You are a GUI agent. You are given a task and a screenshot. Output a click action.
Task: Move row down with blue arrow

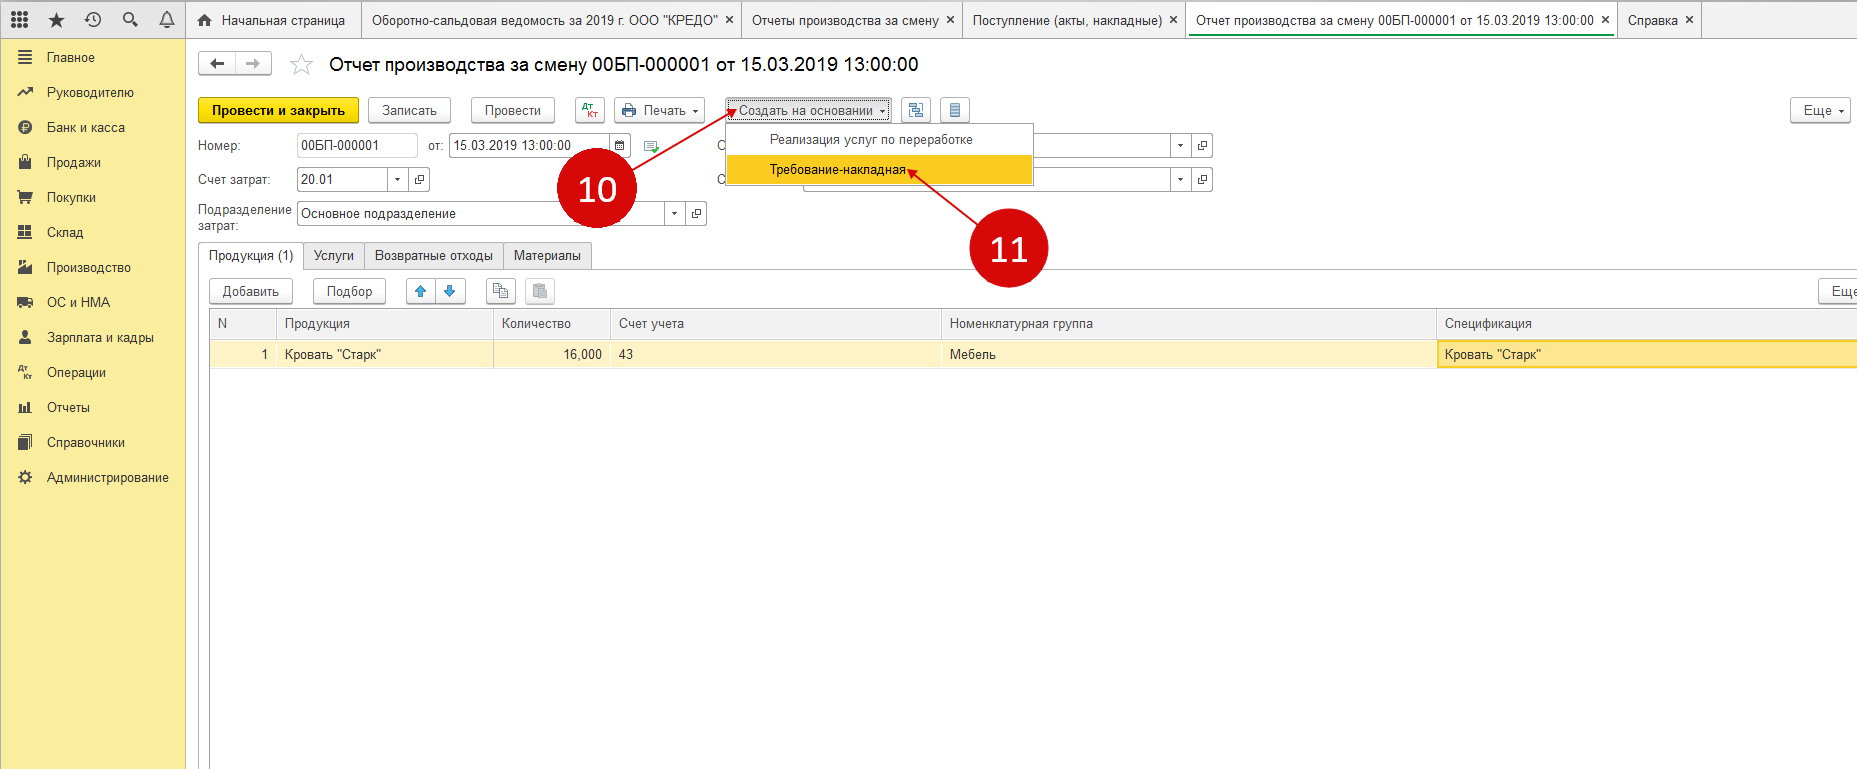coord(450,291)
